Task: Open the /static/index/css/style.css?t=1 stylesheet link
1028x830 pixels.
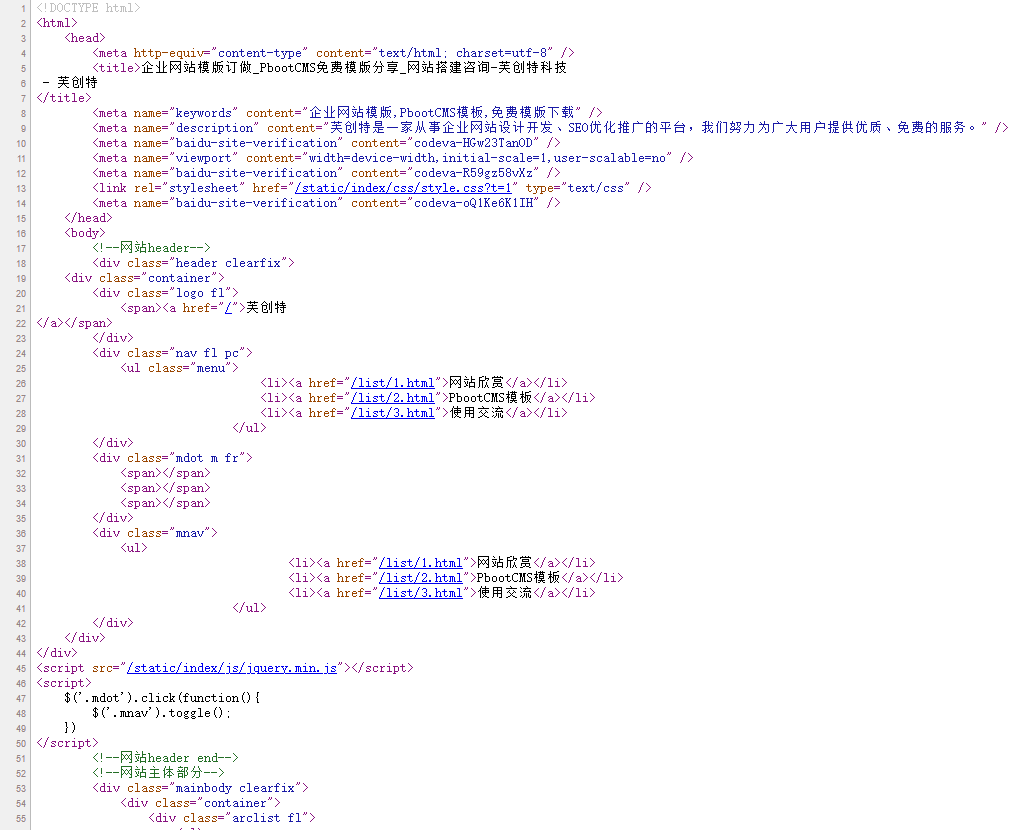Action: (x=403, y=188)
